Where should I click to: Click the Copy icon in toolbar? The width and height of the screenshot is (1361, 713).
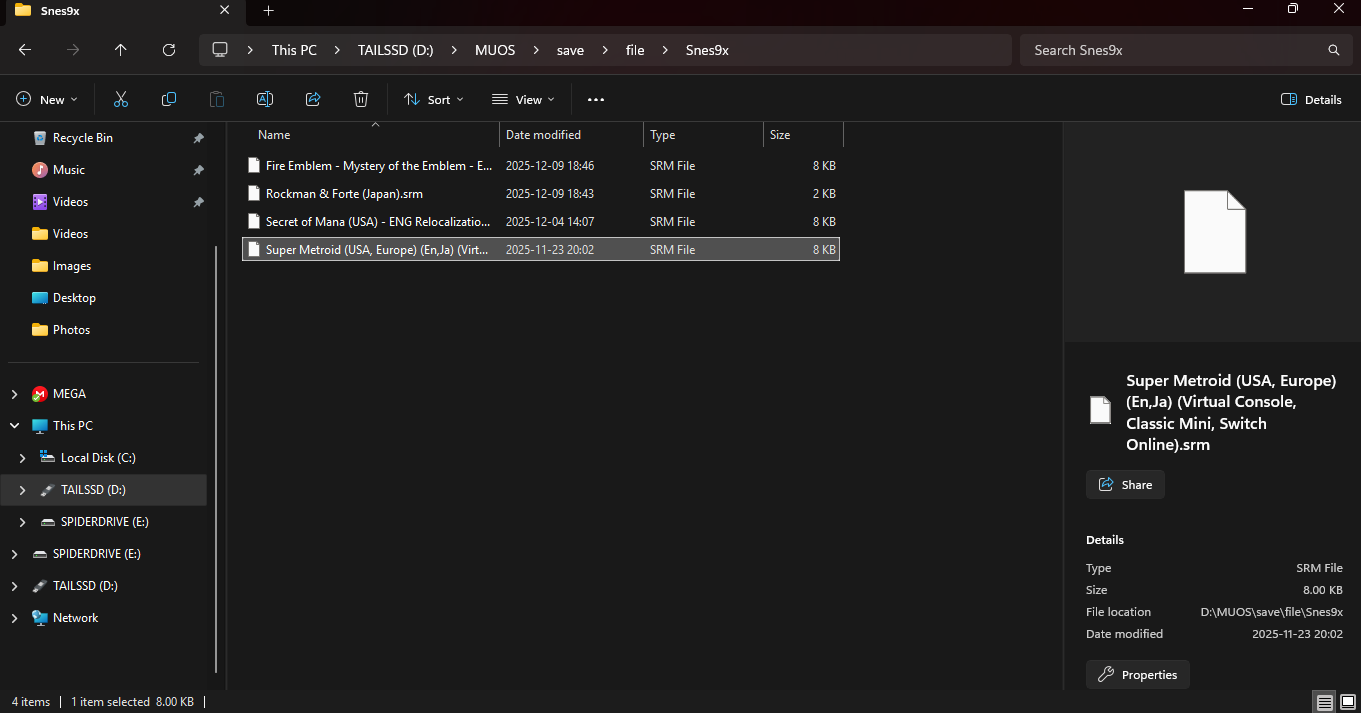pos(169,99)
